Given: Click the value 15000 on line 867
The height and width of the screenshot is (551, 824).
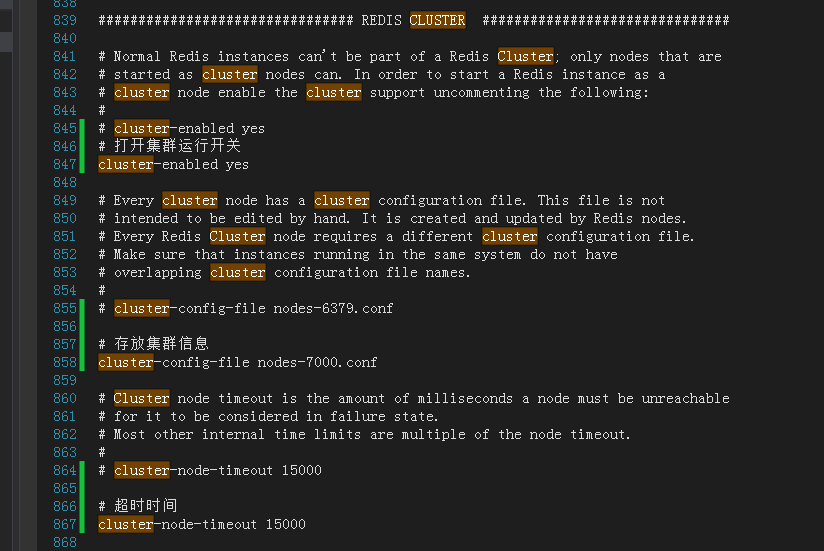Looking at the screenshot, I should (x=285, y=524).
